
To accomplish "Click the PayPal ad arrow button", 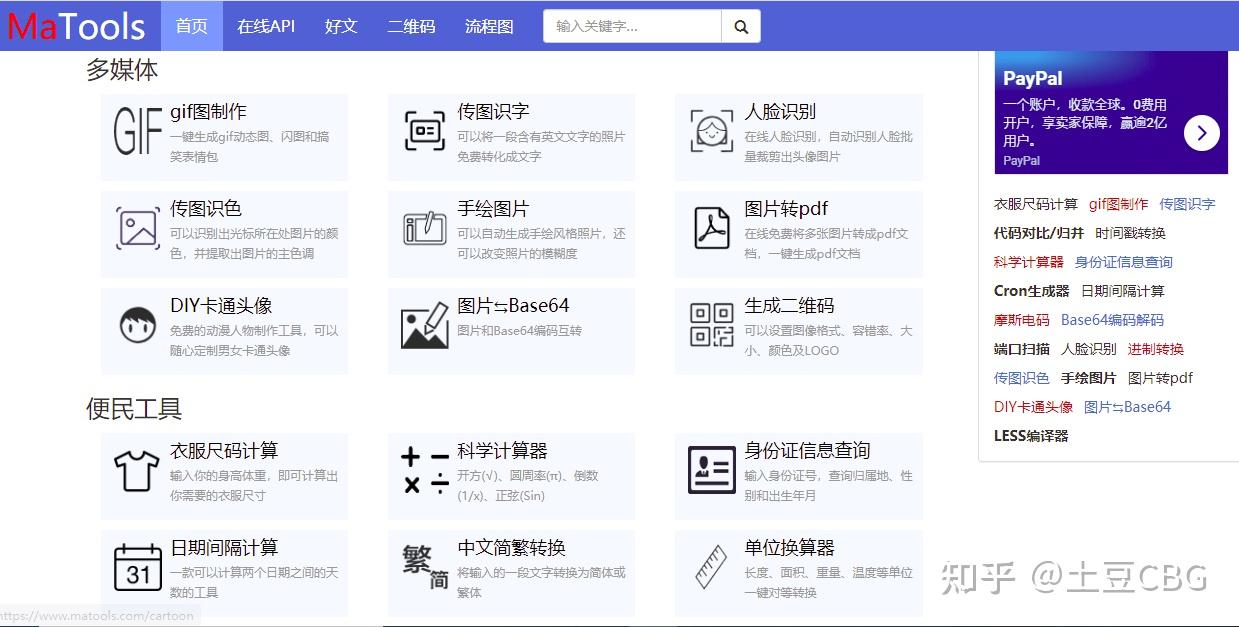I will [x=1202, y=132].
